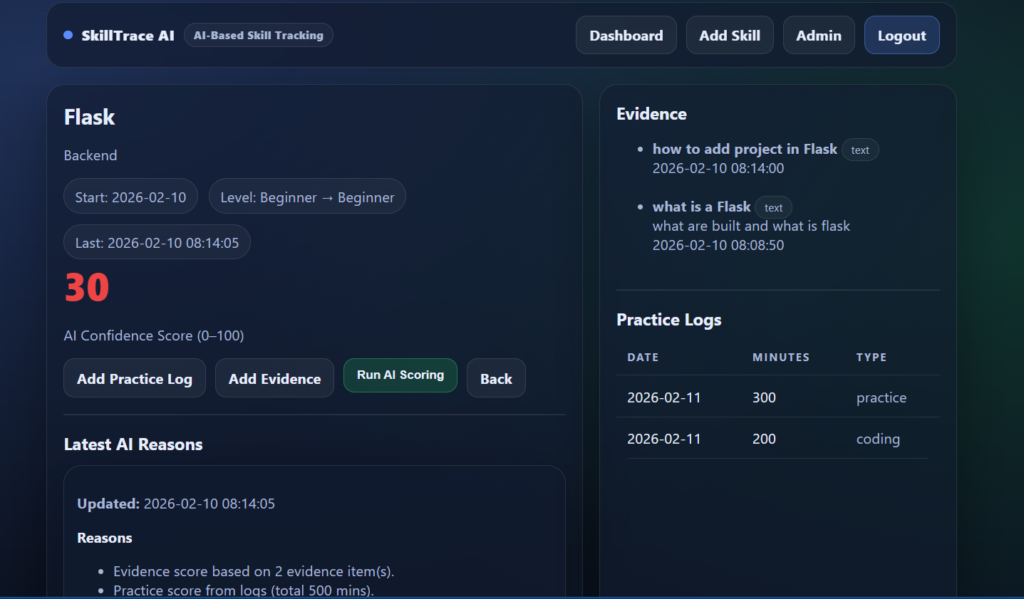Return using the Back button
The height and width of the screenshot is (599, 1024).
(x=496, y=378)
